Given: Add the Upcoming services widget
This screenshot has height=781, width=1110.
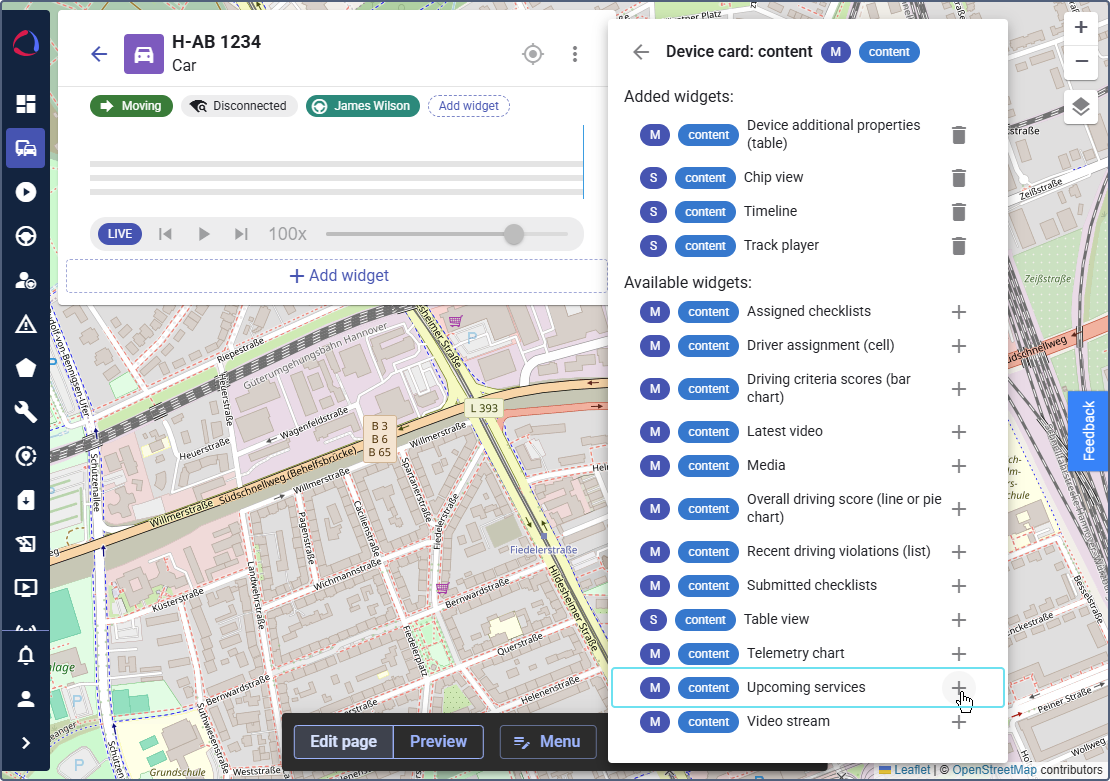Looking at the screenshot, I should (958, 688).
